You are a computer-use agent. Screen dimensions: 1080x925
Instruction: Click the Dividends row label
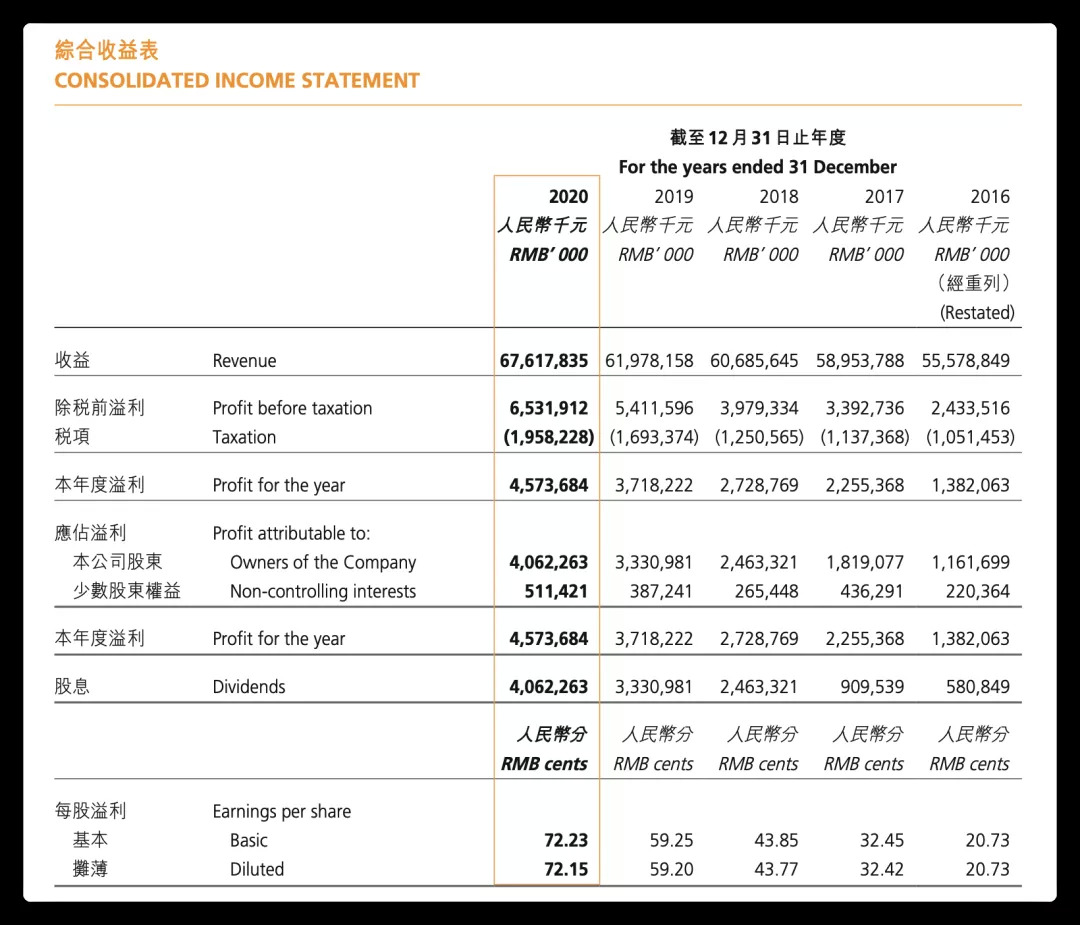point(249,687)
